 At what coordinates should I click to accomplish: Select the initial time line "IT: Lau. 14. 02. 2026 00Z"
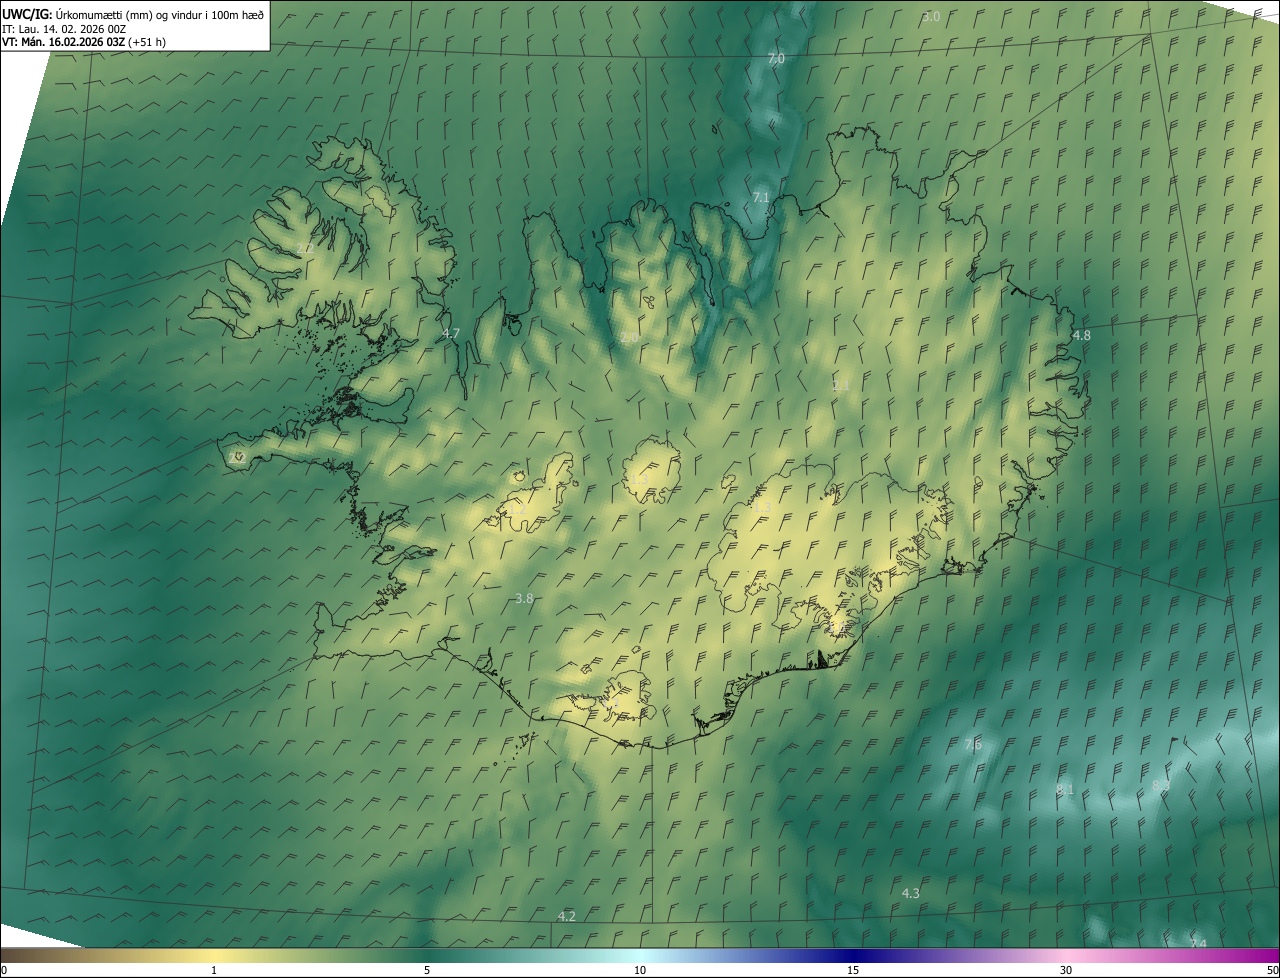coord(63,28)
